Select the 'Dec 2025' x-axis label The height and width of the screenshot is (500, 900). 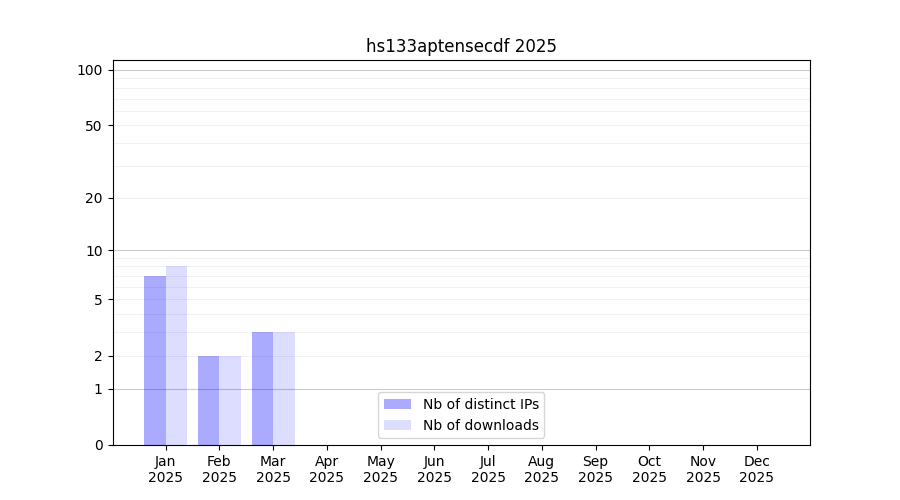coord(756,469)
